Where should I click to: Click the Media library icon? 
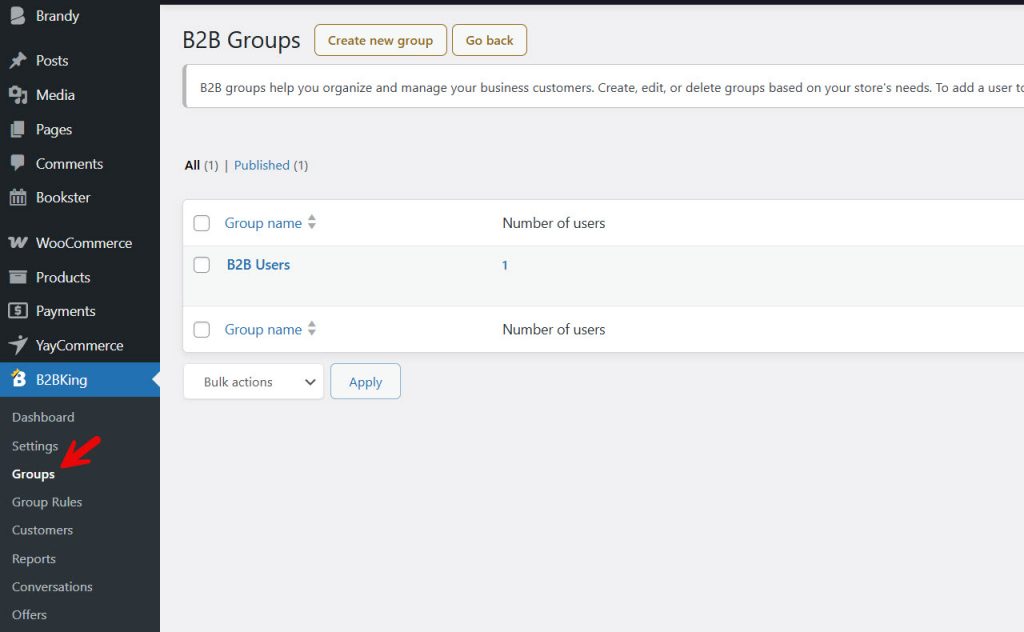[18, 94]
